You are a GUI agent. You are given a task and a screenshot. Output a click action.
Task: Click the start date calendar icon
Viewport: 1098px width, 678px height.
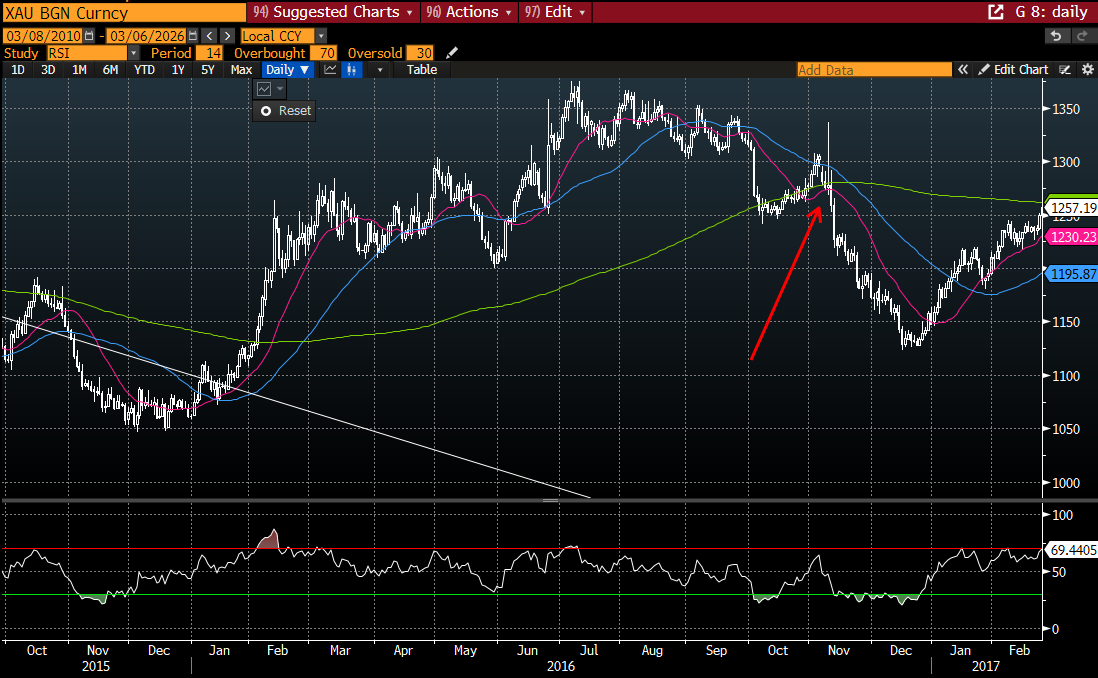pyautogui.click(x=89, y=36)
